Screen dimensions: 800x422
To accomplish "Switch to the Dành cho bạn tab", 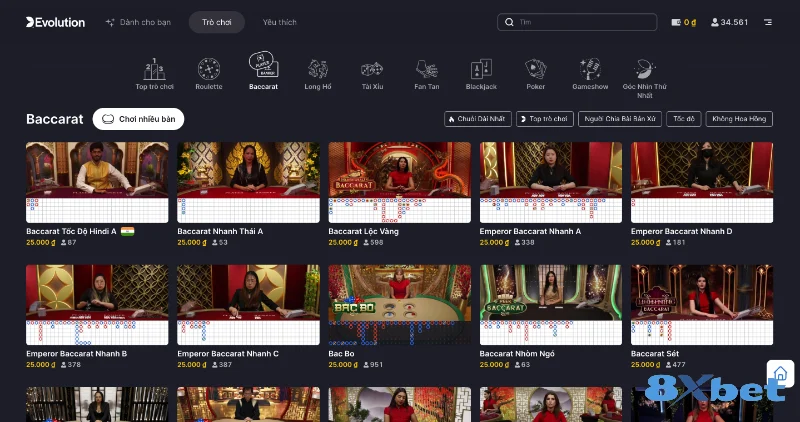I will click(x=138, y=22).
